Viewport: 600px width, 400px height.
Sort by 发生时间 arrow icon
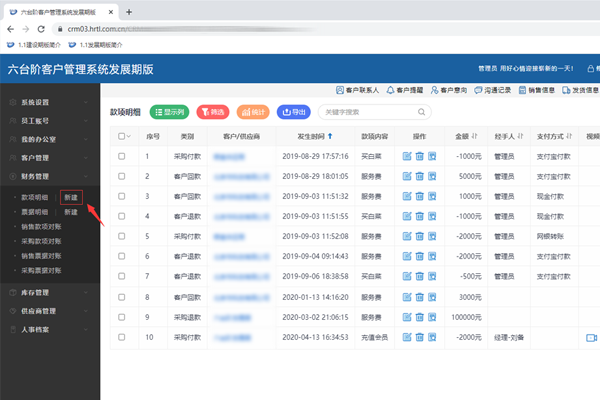click(x=330, y=136)
